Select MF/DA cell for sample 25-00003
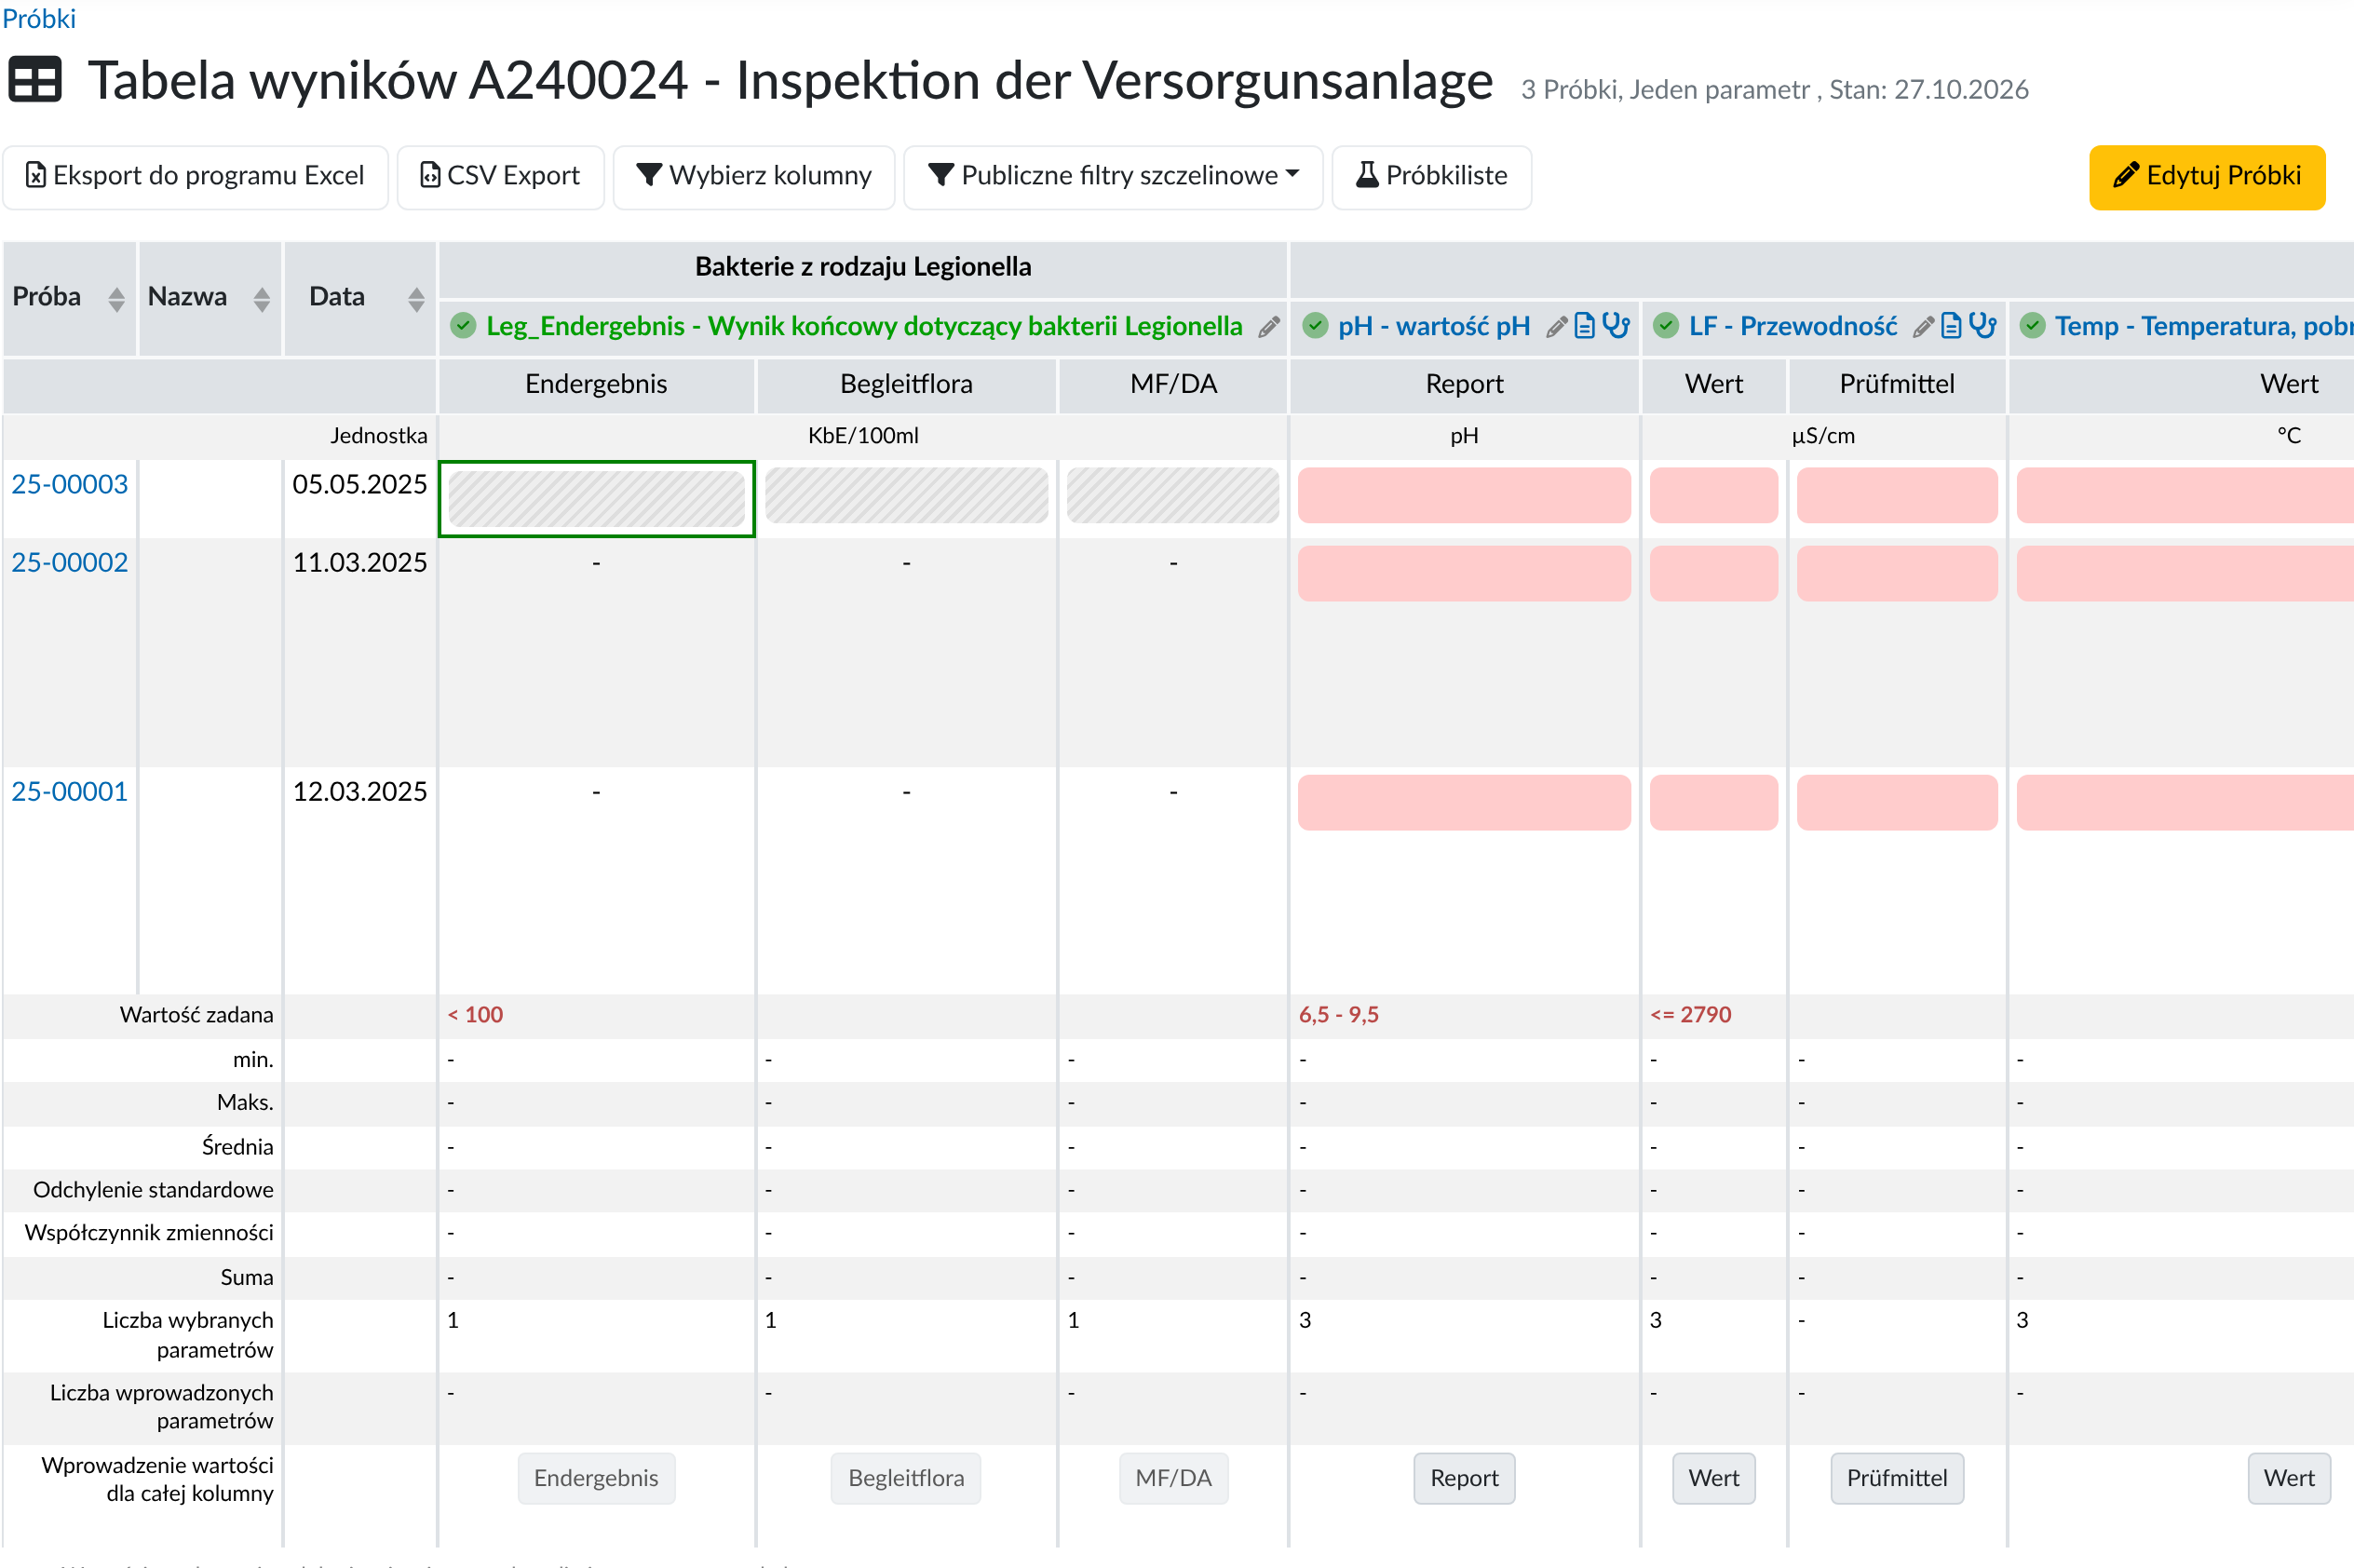 (1173, 496)
